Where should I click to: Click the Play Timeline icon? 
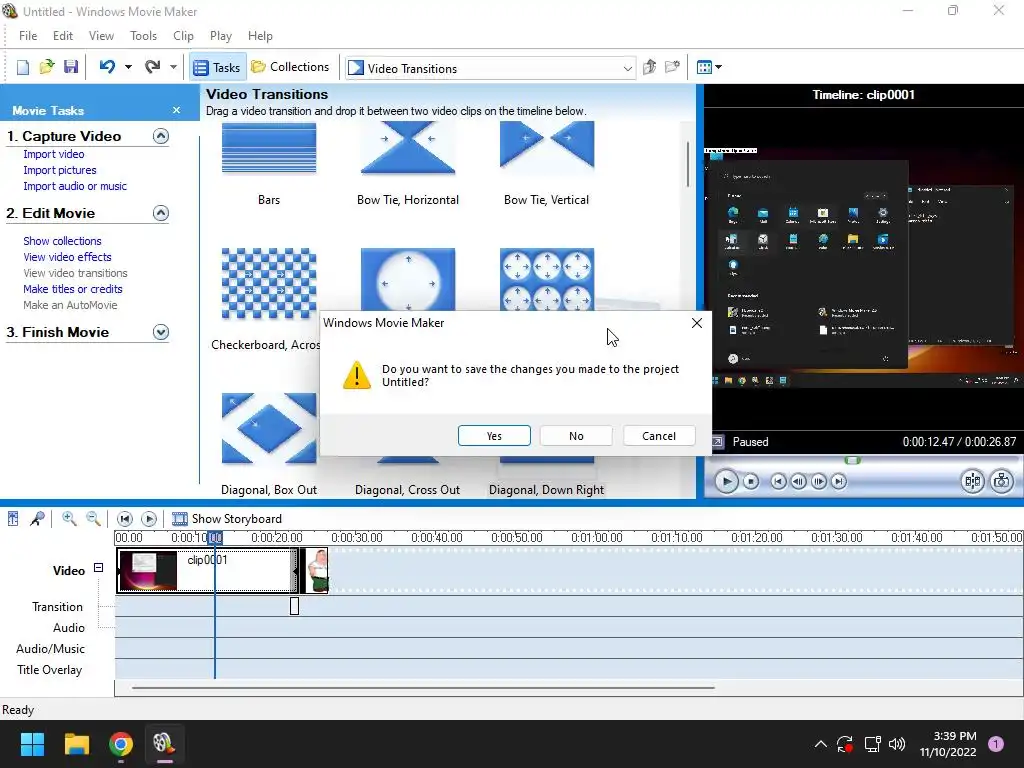(149, 519)
